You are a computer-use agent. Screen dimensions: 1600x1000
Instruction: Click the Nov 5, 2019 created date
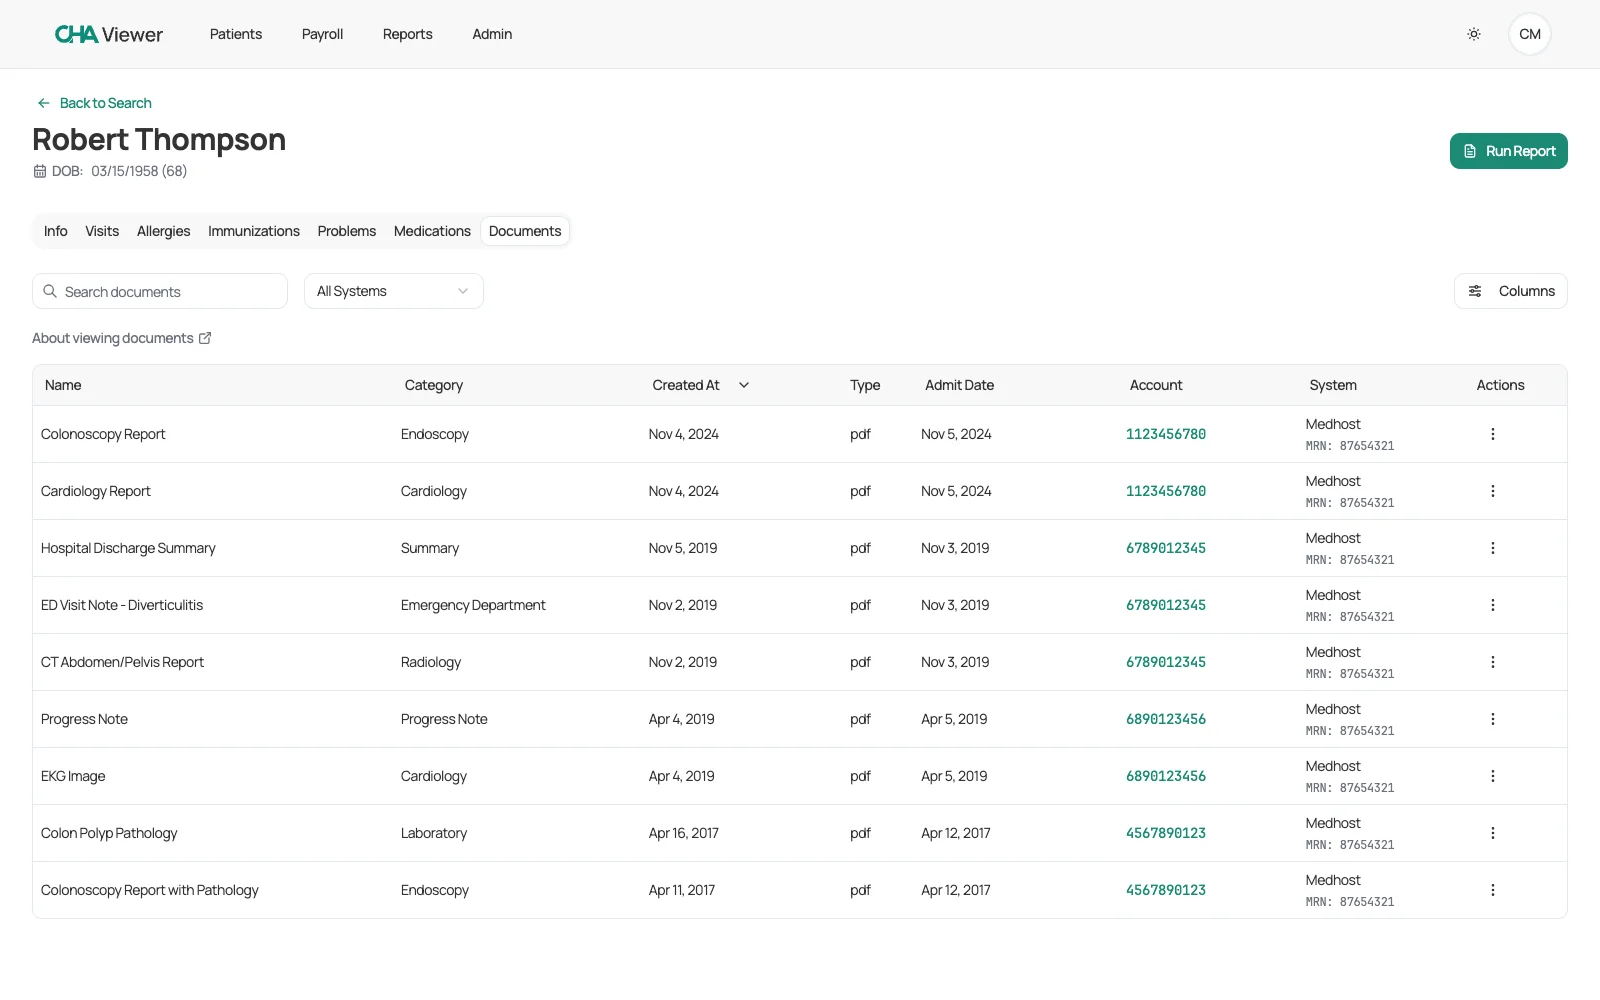coord(683,548)
